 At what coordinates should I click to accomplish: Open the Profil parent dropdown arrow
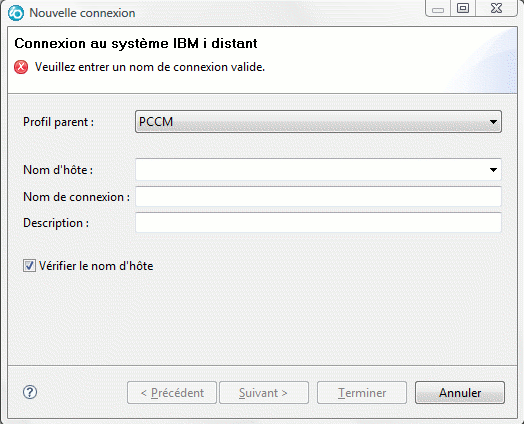(x=493, y=122)
